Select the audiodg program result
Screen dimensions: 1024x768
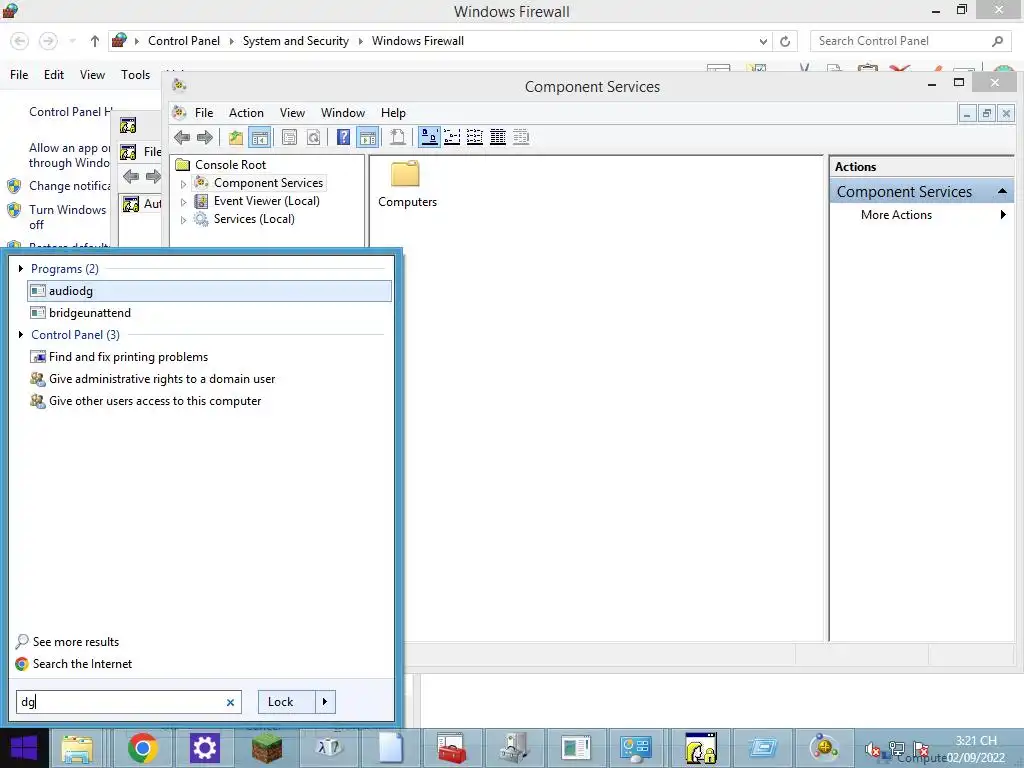click(x=209, y=291)
